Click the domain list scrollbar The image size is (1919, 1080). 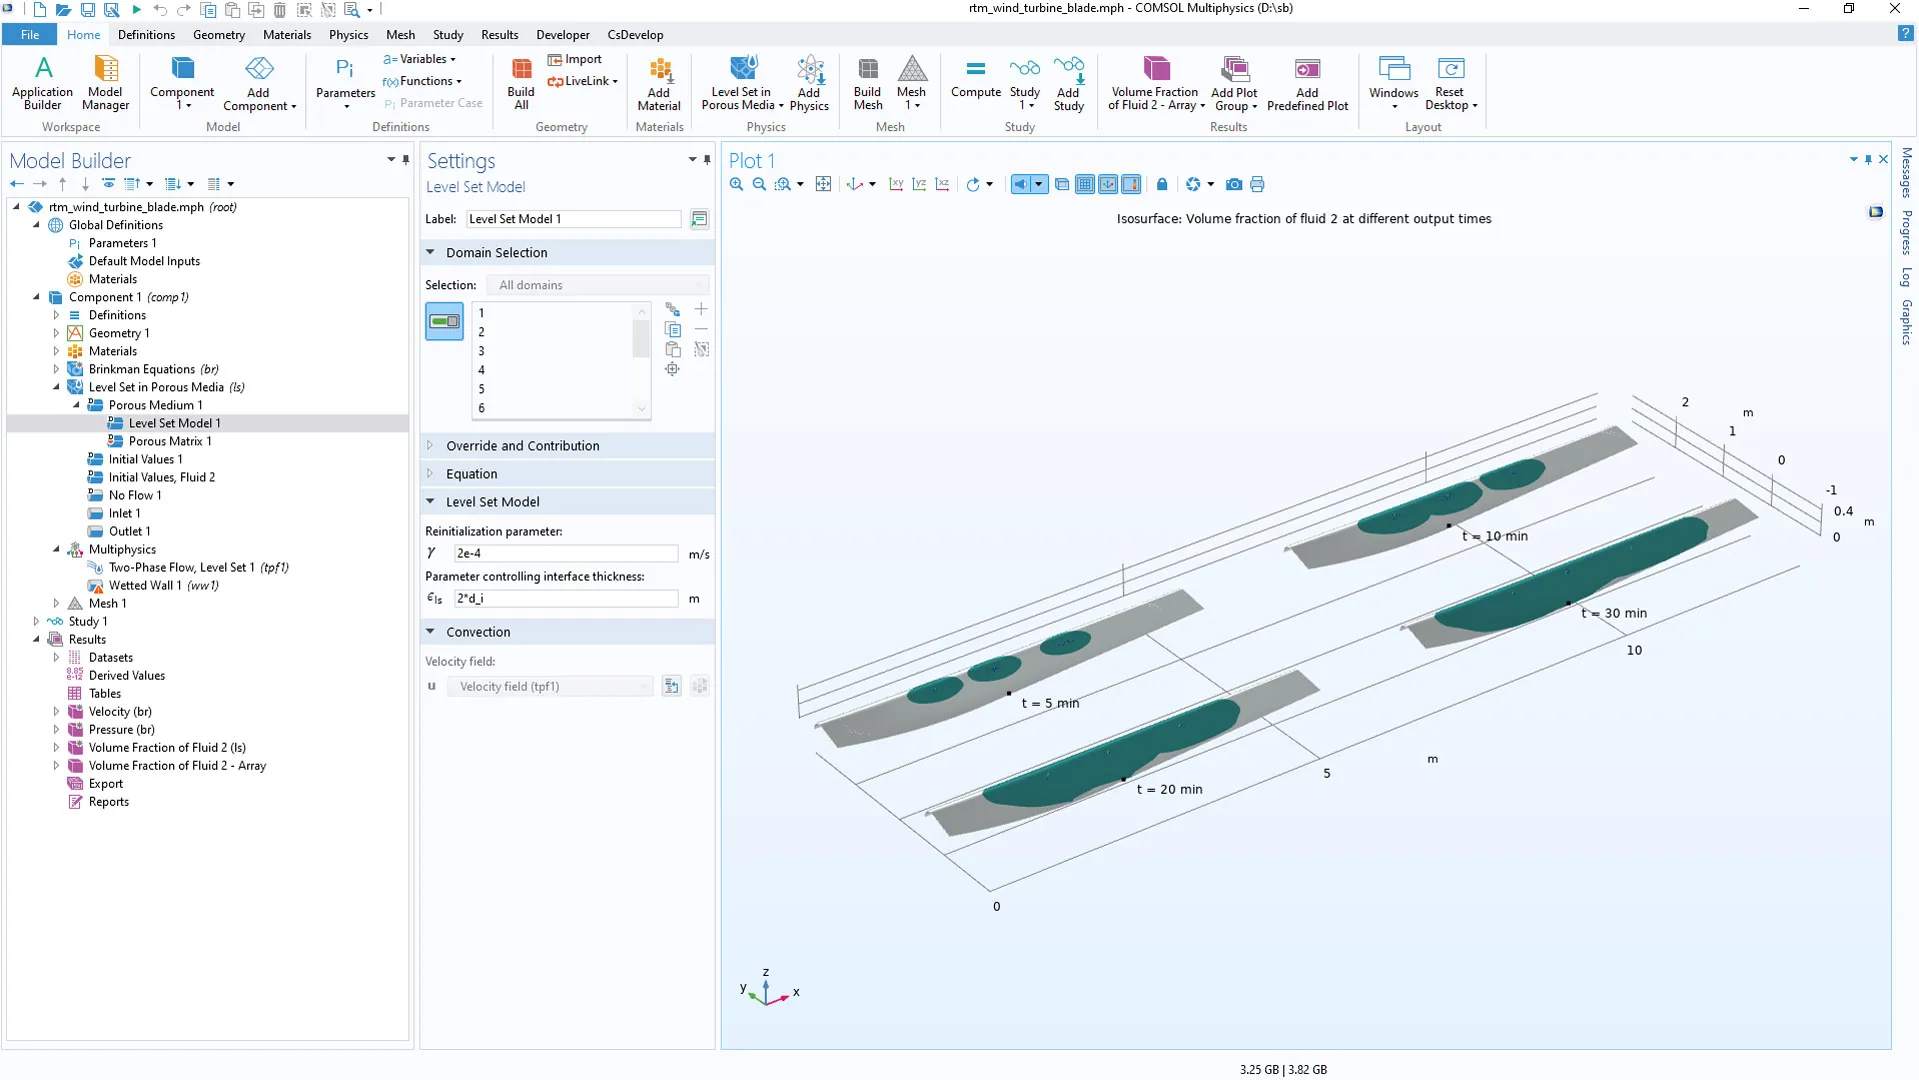[x=642, y=340]
